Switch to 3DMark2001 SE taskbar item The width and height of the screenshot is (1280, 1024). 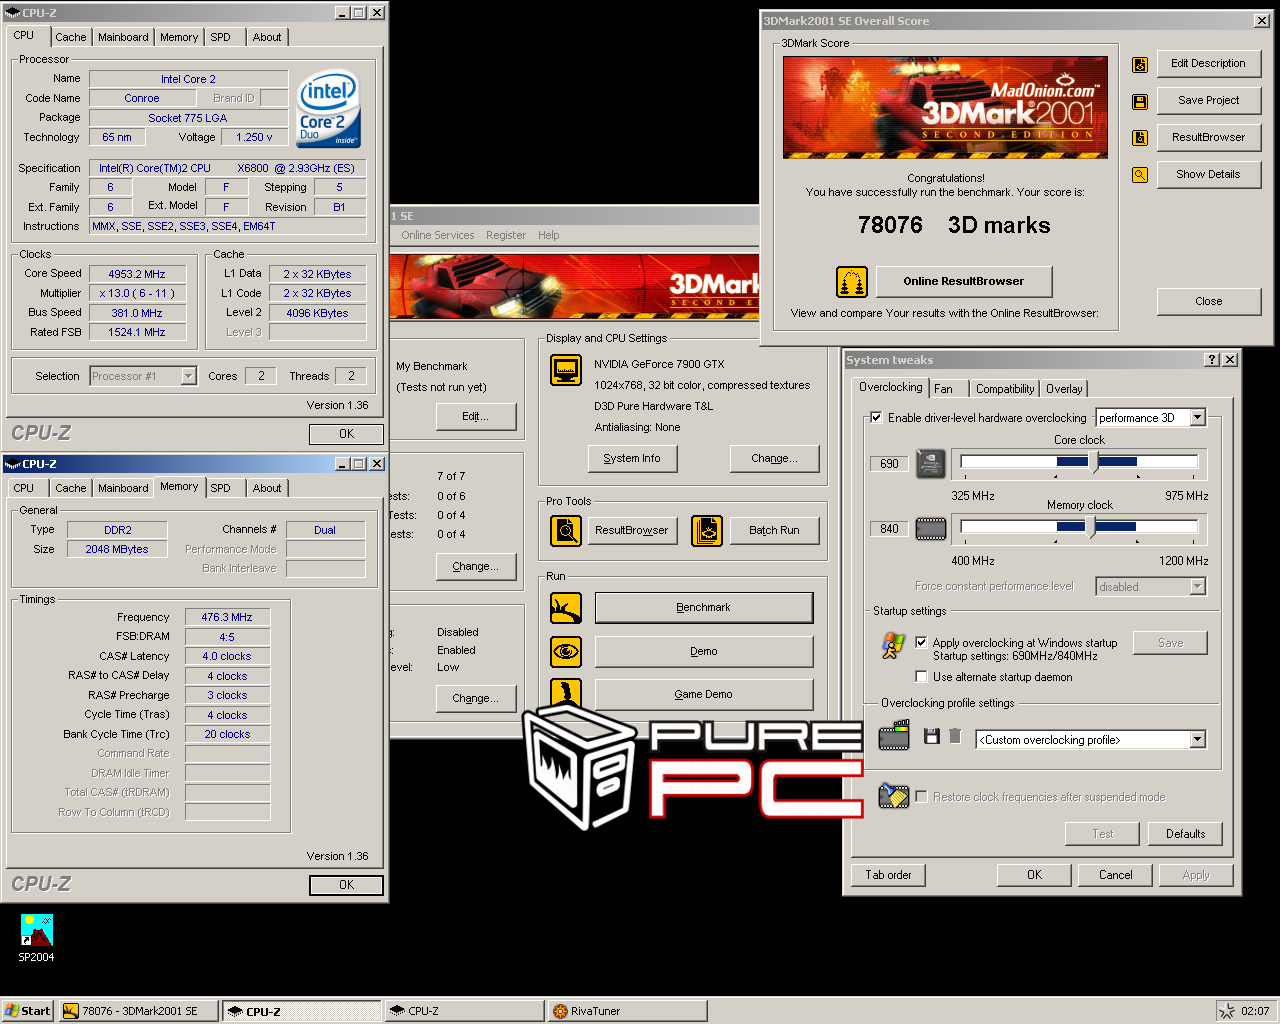tap(138, 1011)
